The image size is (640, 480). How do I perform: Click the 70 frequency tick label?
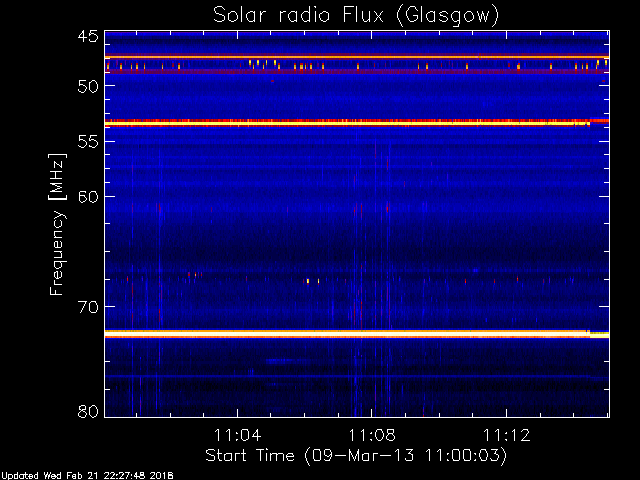click(88, 307)
